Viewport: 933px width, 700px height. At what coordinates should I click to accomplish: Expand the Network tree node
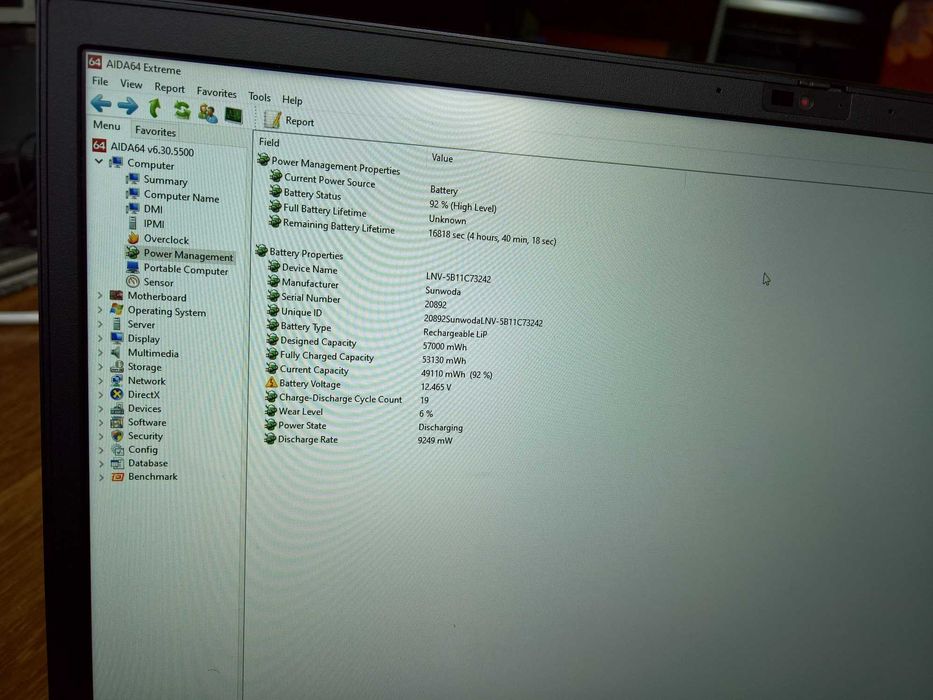tap(100, 380)
